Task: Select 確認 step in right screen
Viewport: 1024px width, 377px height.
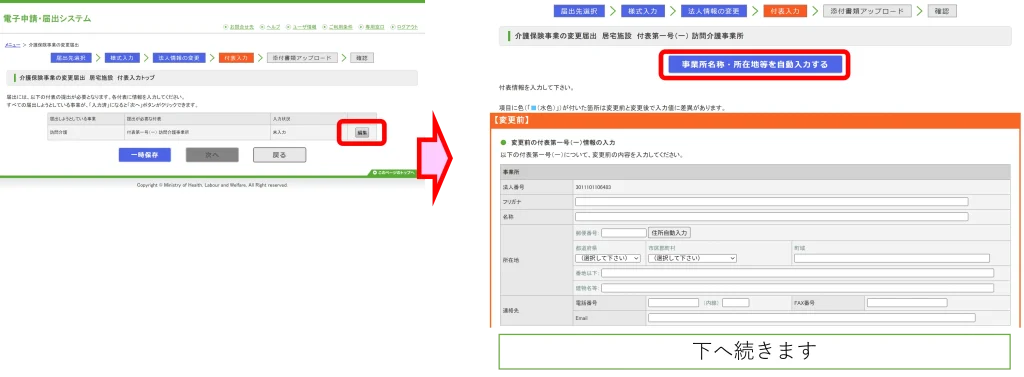Action: pos(941,11)
